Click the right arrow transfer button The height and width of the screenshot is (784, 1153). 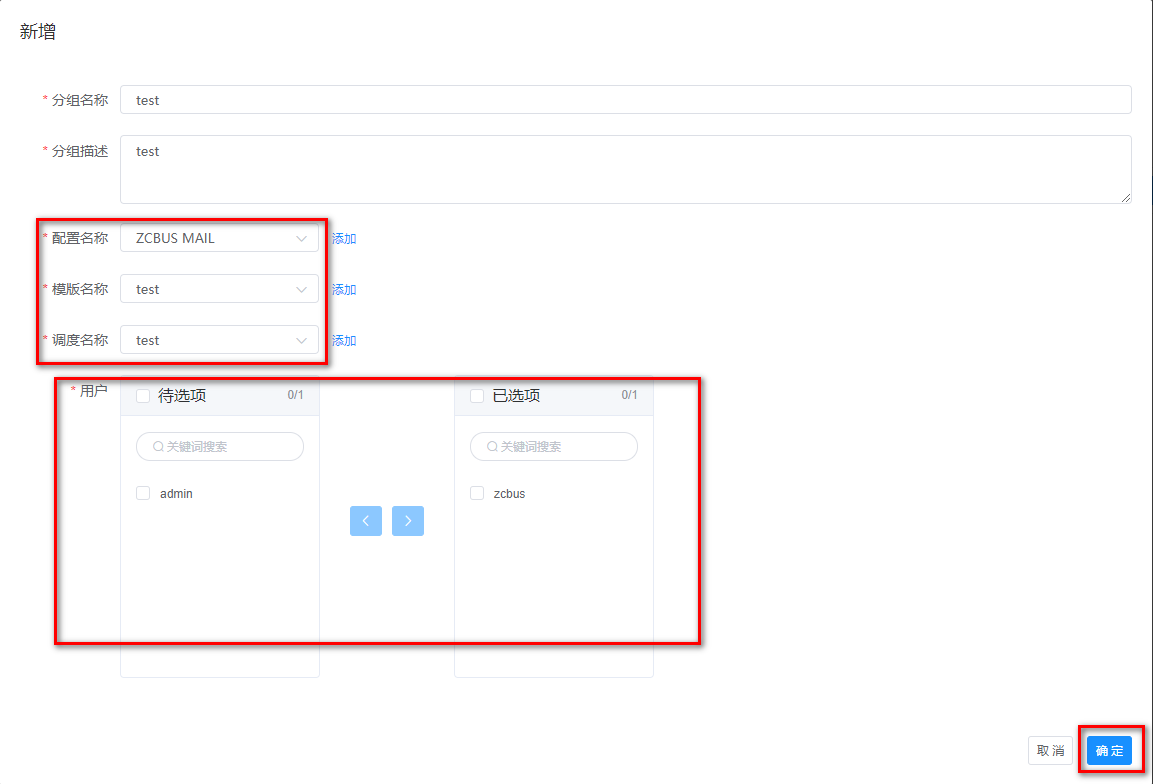[408, 521]
